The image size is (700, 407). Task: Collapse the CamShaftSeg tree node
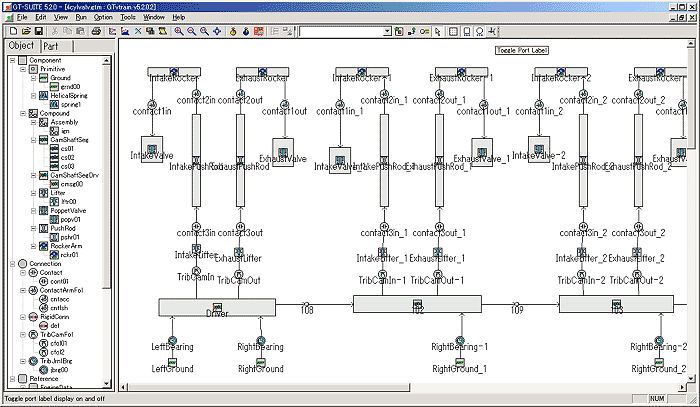coord(33,140)
